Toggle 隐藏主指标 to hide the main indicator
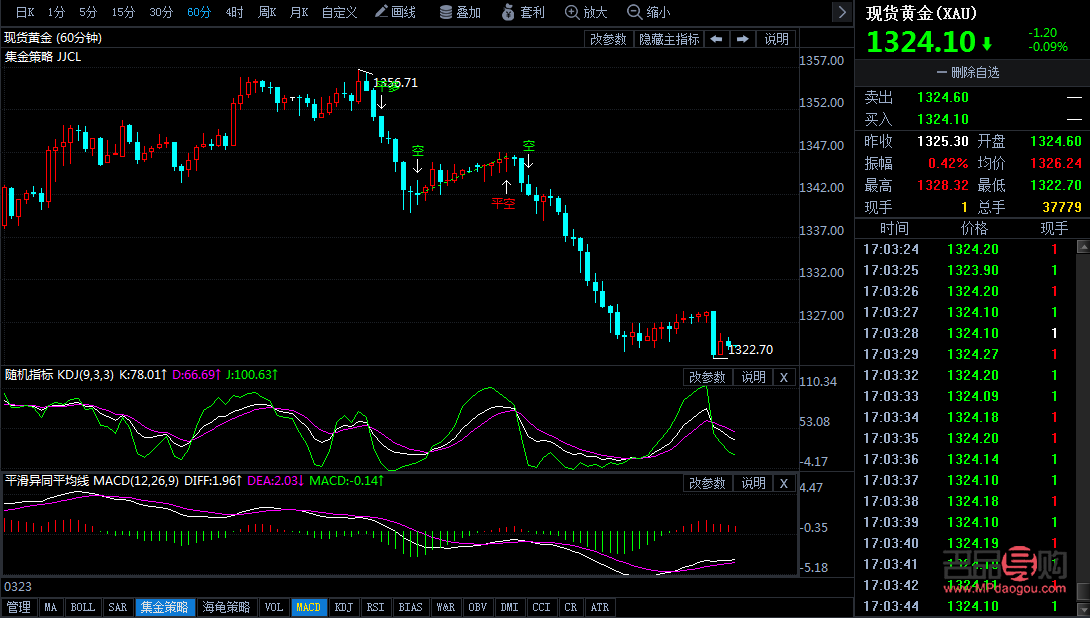 coord(669,39)
